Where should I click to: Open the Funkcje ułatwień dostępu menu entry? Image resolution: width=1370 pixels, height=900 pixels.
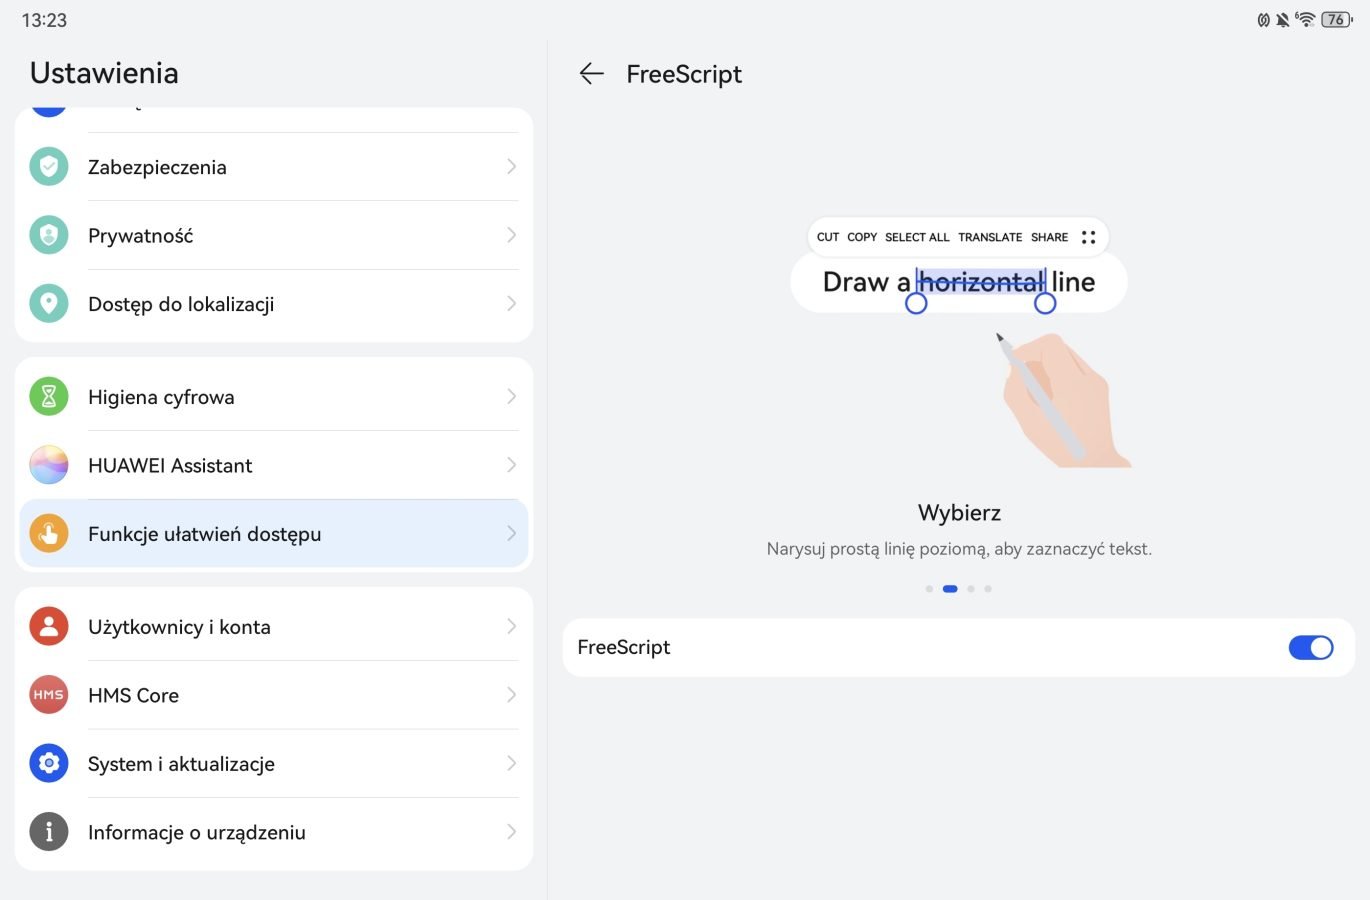tap(274, 534)
